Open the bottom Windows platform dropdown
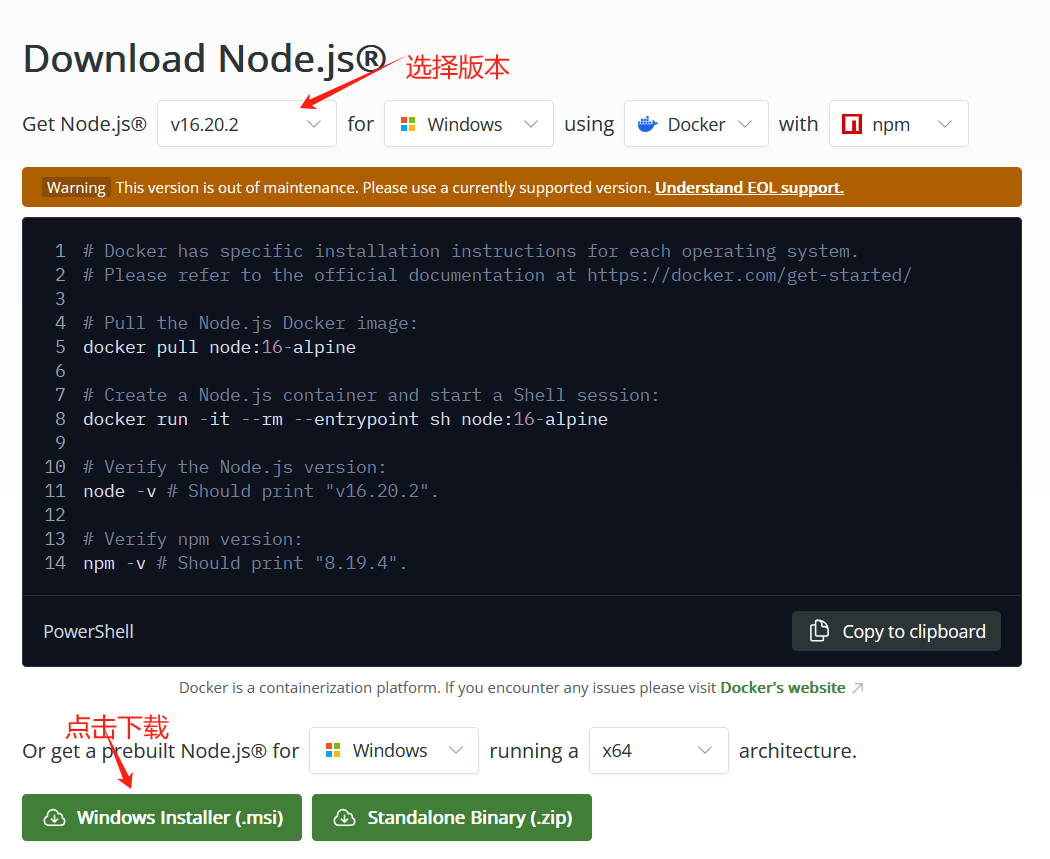Viewport: 1050px width, 859px height. 394,751
